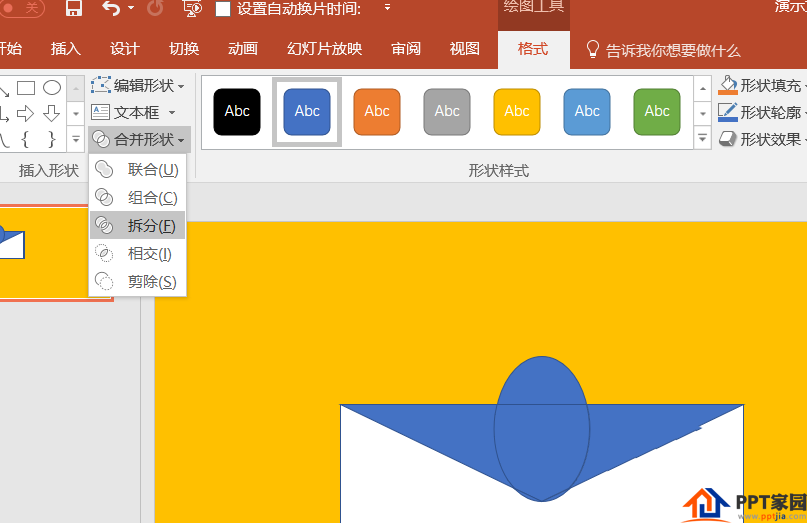Select the 格式 drawing tools tab
This screenshot has width=807, height=523.
point(533,49)
